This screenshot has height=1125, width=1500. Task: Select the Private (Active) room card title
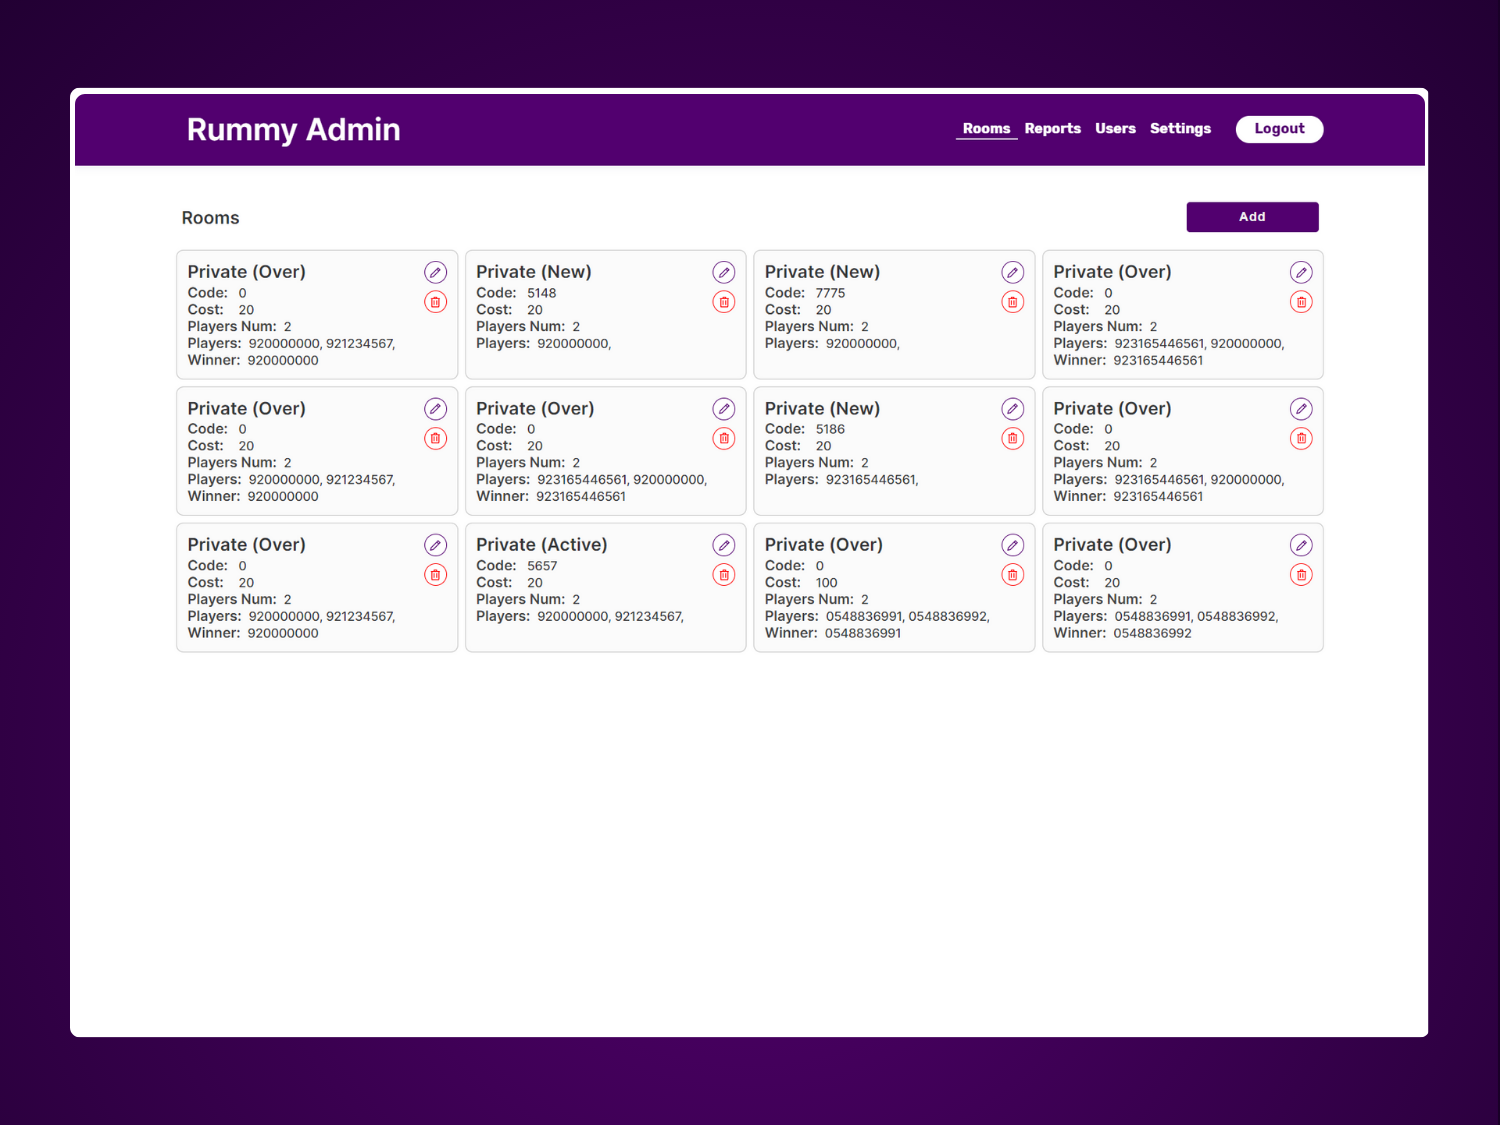pos(541,545)
